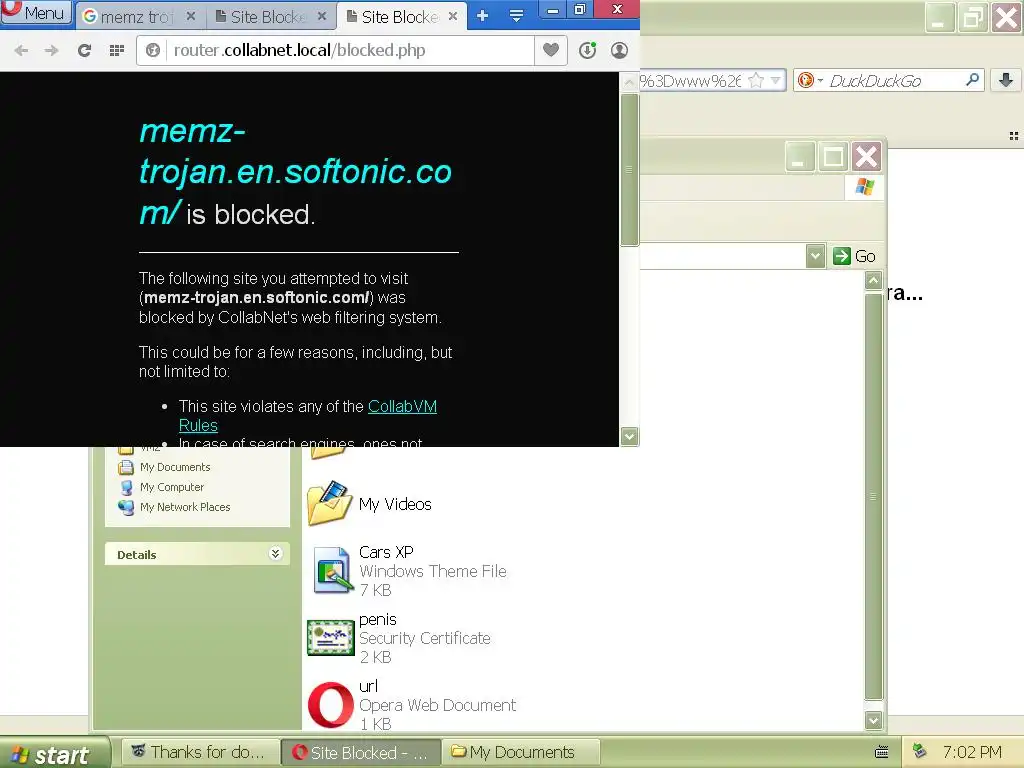
Task: Bookmark page with heart icon
Action: tap(551, 50)
